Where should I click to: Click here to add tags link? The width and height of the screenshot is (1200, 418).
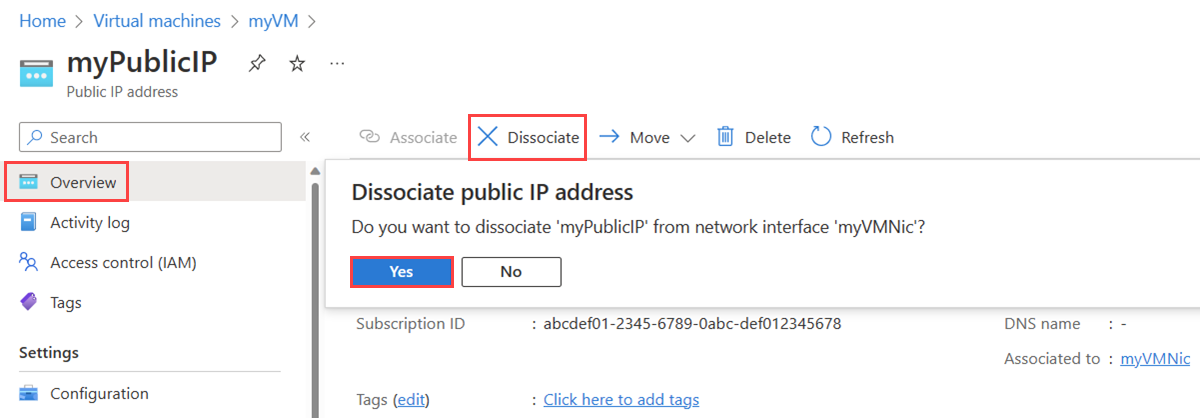pyautogui.click(x=621, y=399)
